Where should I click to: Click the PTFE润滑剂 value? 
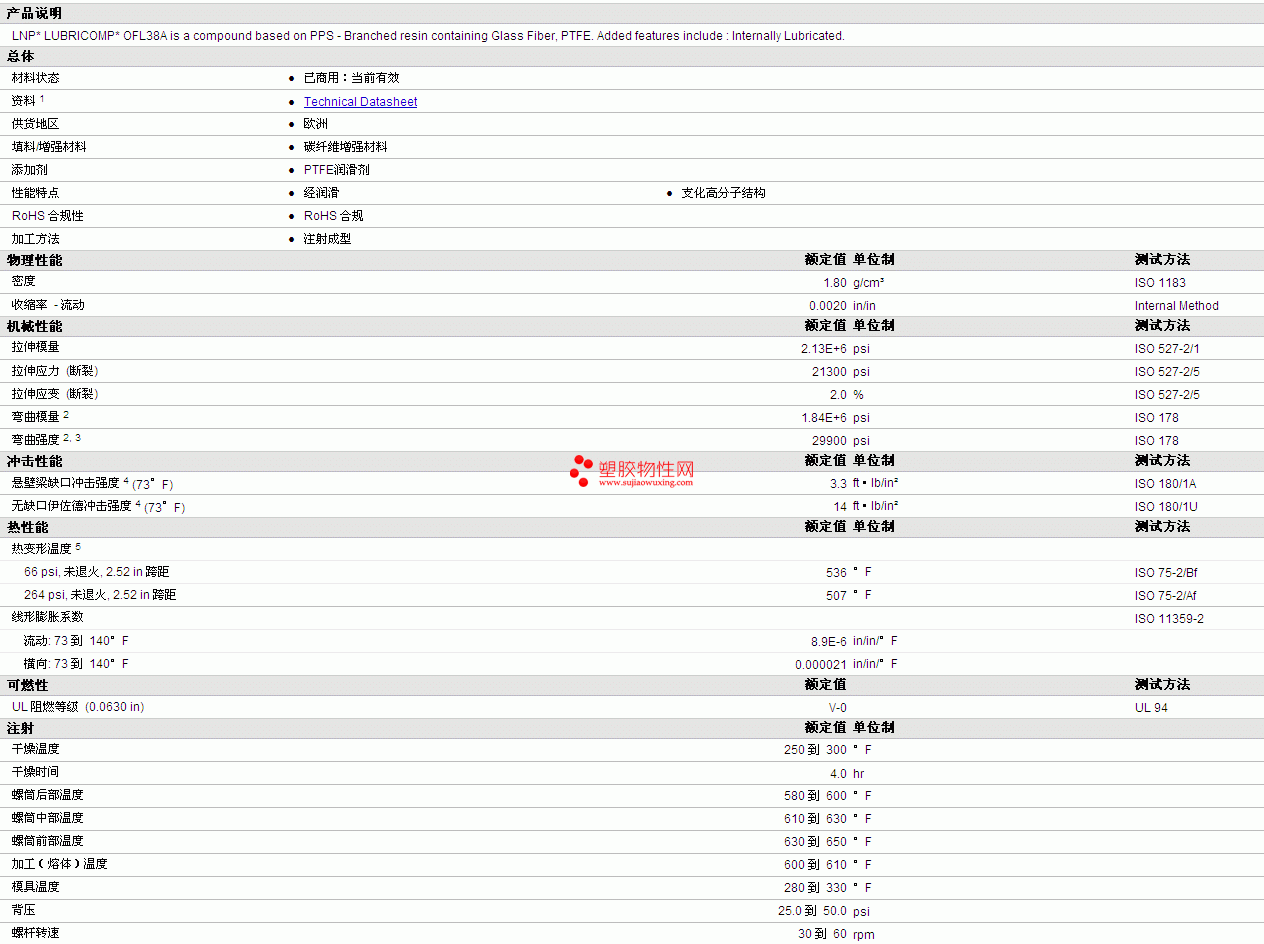pyautogui.click(x=337, y=170)
